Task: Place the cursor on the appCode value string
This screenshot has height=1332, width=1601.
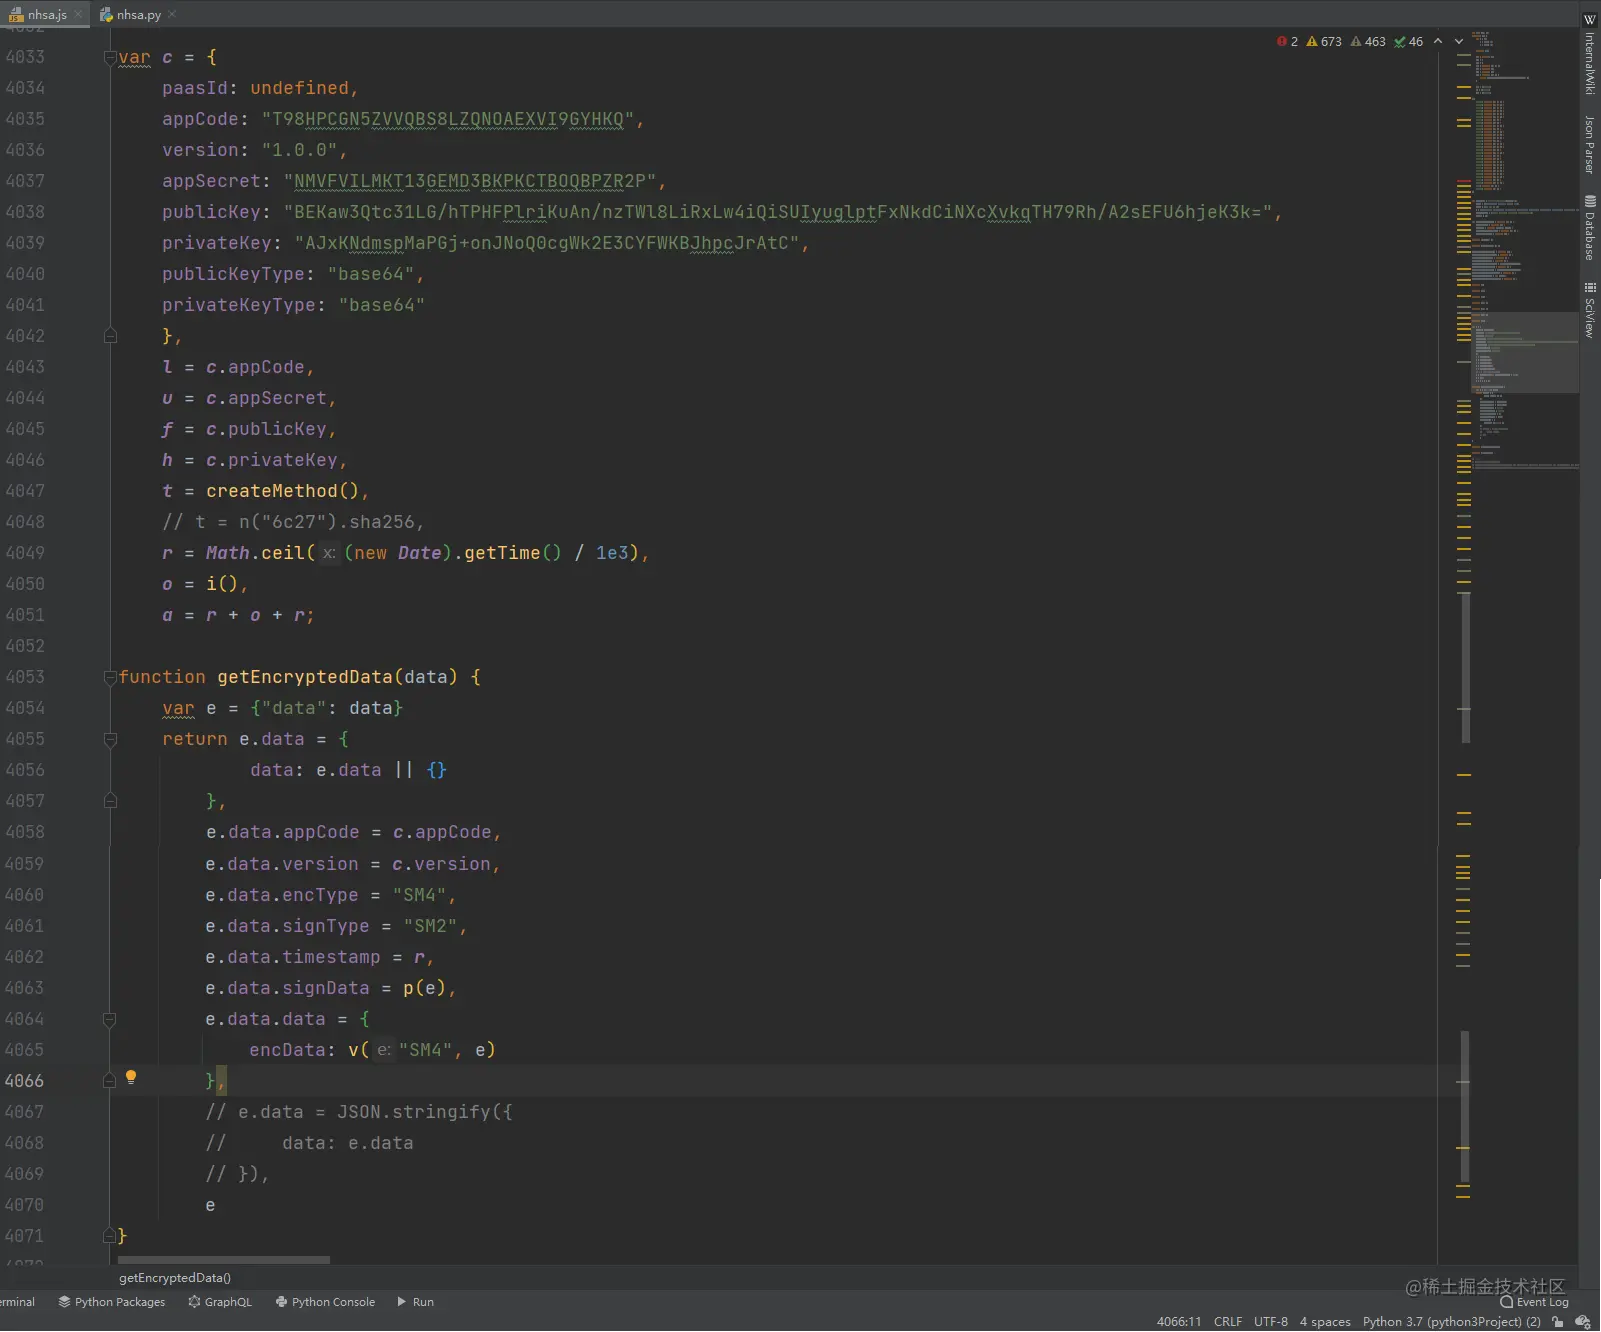Action: pyautogui.click(x=448, y=119)
